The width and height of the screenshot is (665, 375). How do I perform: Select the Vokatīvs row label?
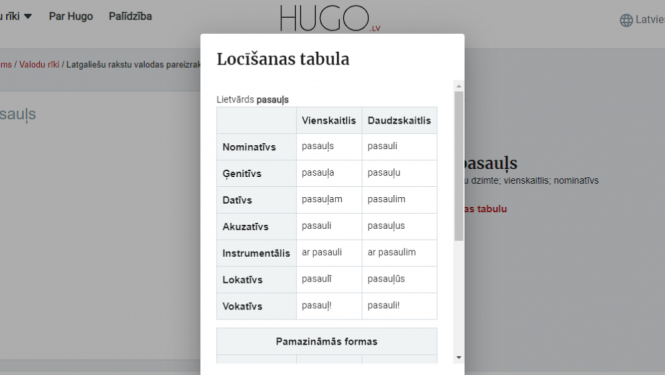256,306
